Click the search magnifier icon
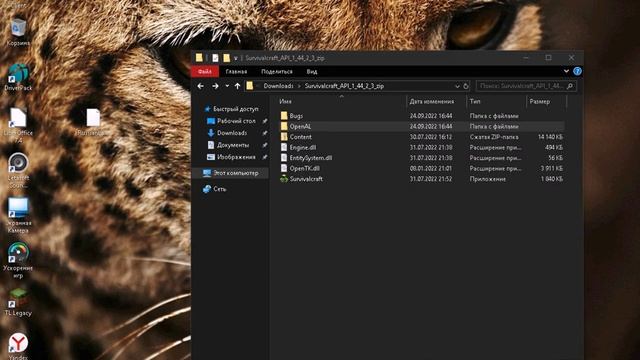 [x=570, y=86]
